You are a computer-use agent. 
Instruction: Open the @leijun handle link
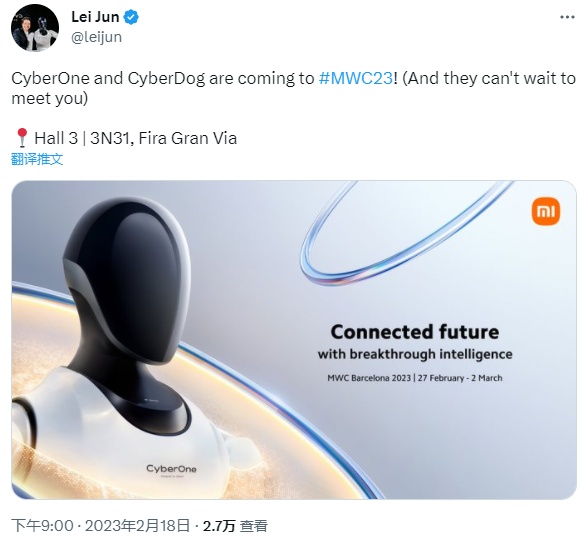(96, 37)
